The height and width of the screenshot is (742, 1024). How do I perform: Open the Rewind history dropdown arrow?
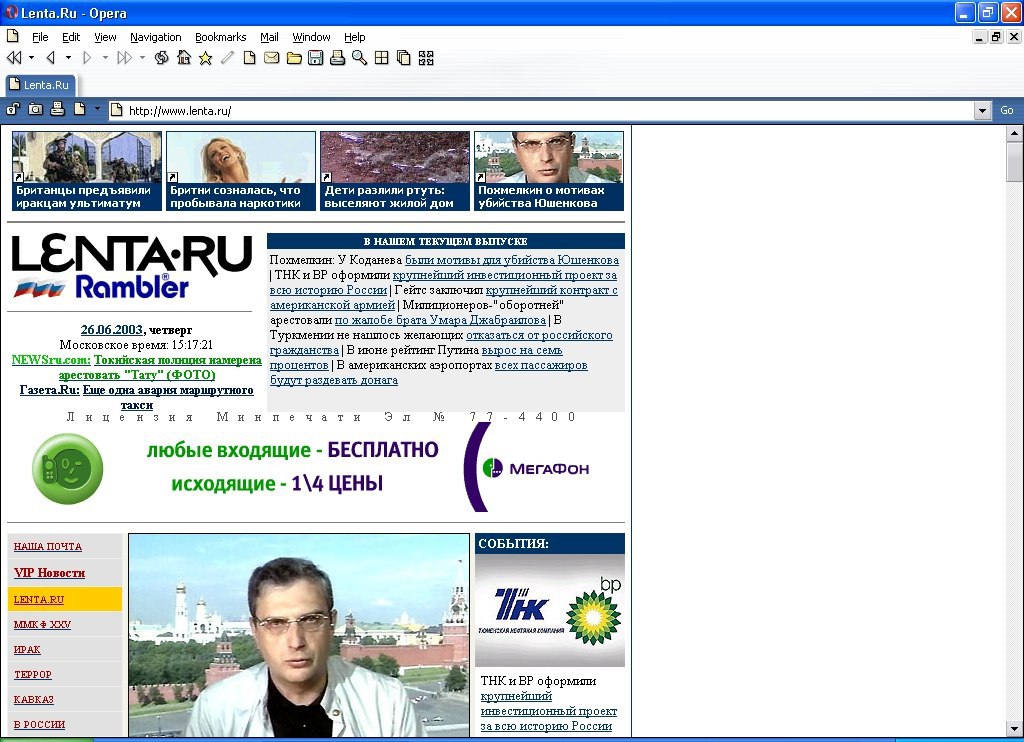[31, 57]
